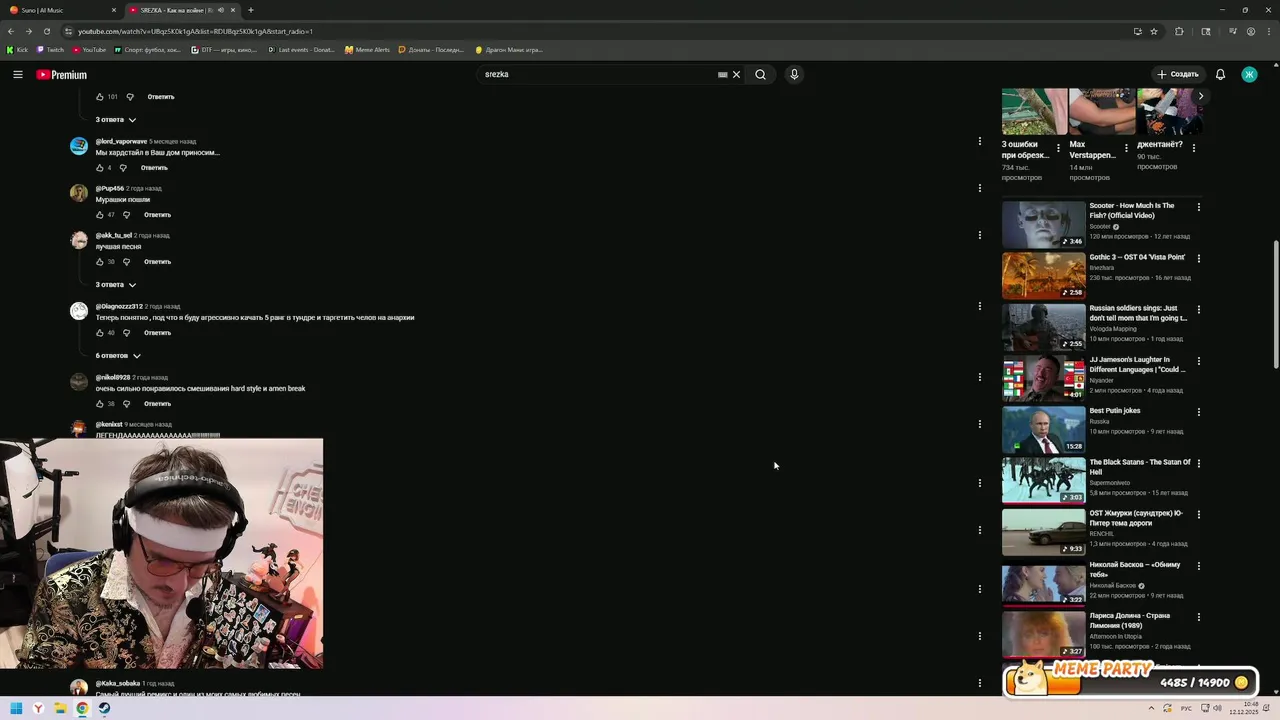Expand the 3 replies above @lord_vaporwave
Screen dimensions: 1280x720
(x=115, y=120)
